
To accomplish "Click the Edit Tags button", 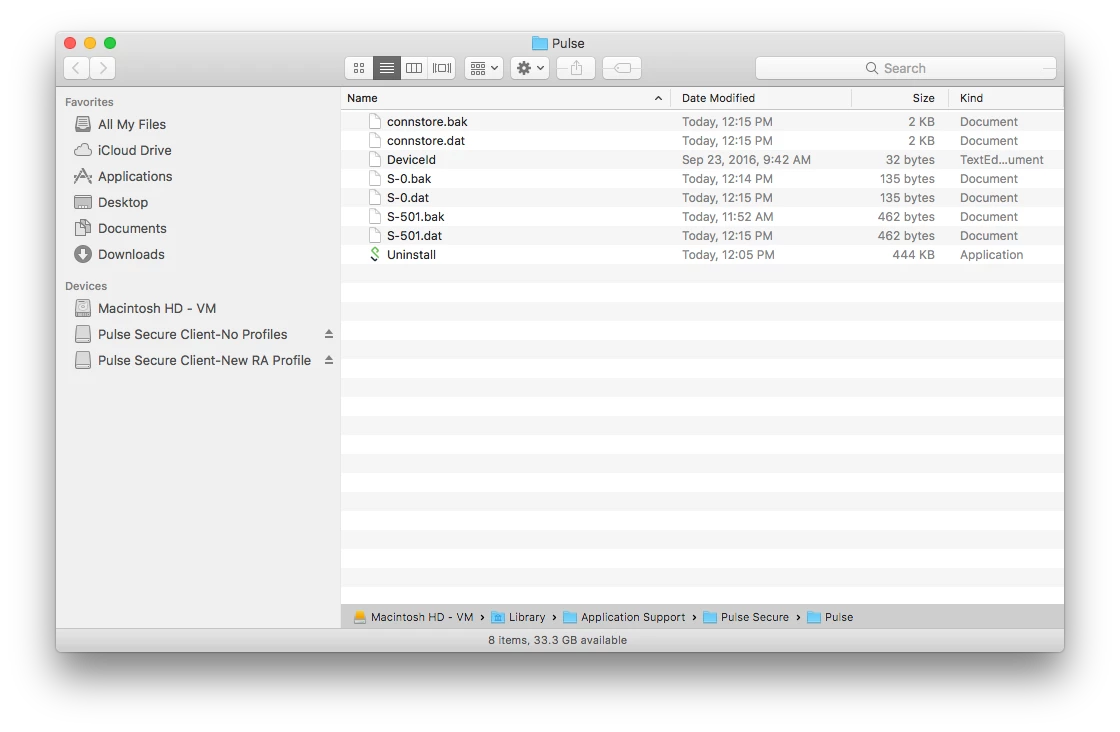I will pos(621,68).
